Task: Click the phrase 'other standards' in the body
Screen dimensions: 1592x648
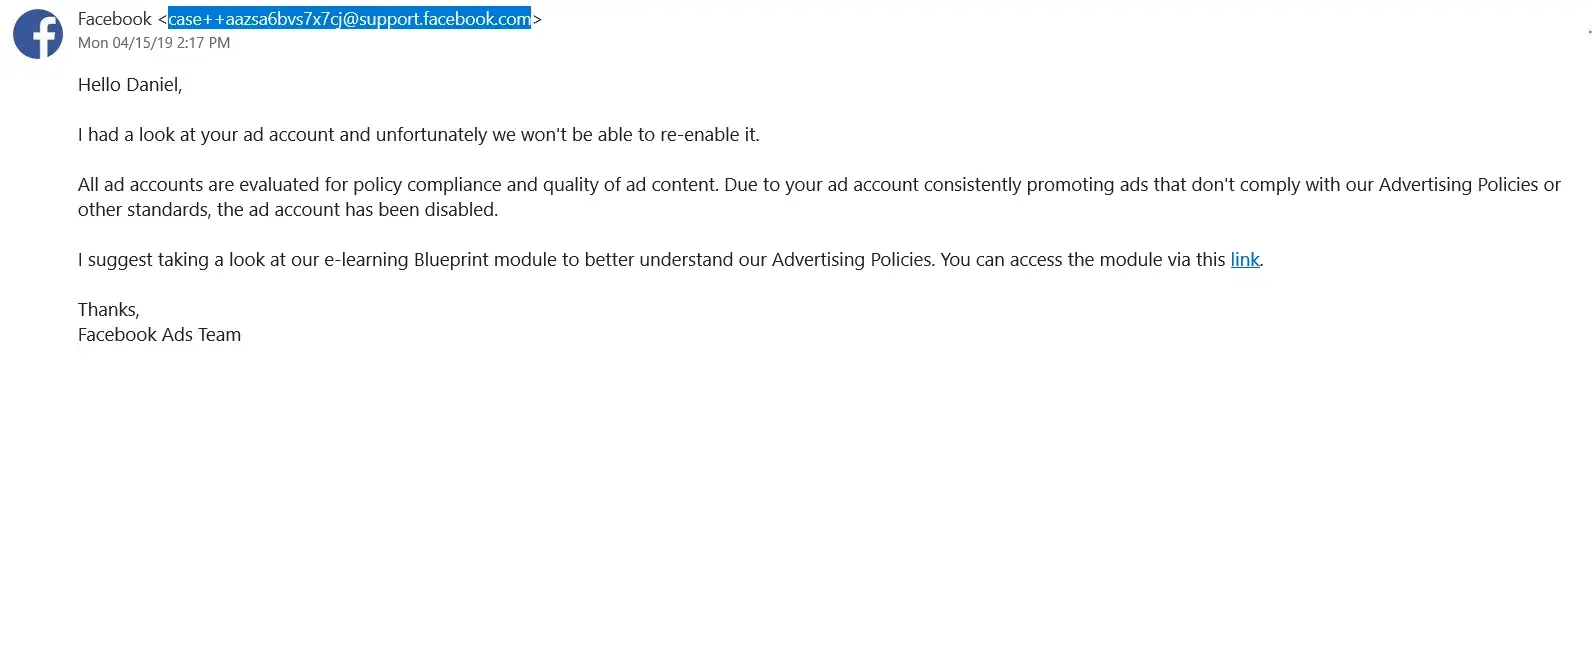Action: pyautogui.click(x=144, y=210)
